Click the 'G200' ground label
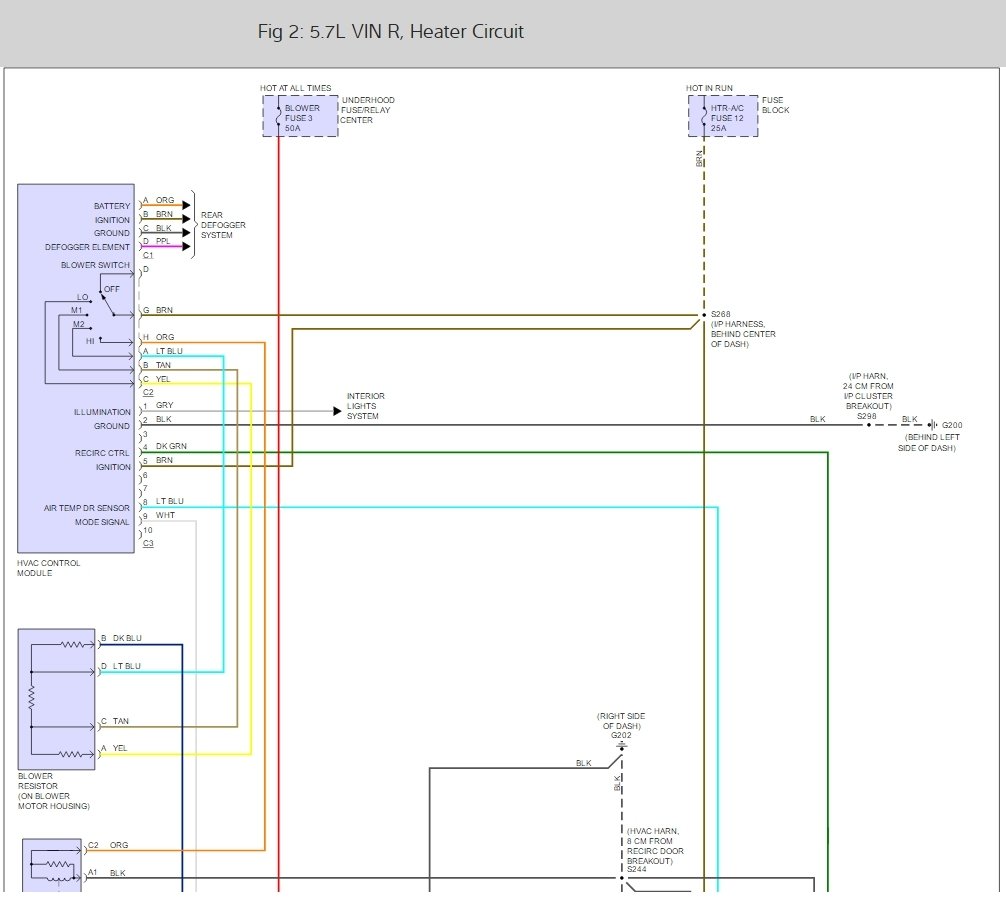The width and height of the screenshot is (1006, 910). [952, 425]
